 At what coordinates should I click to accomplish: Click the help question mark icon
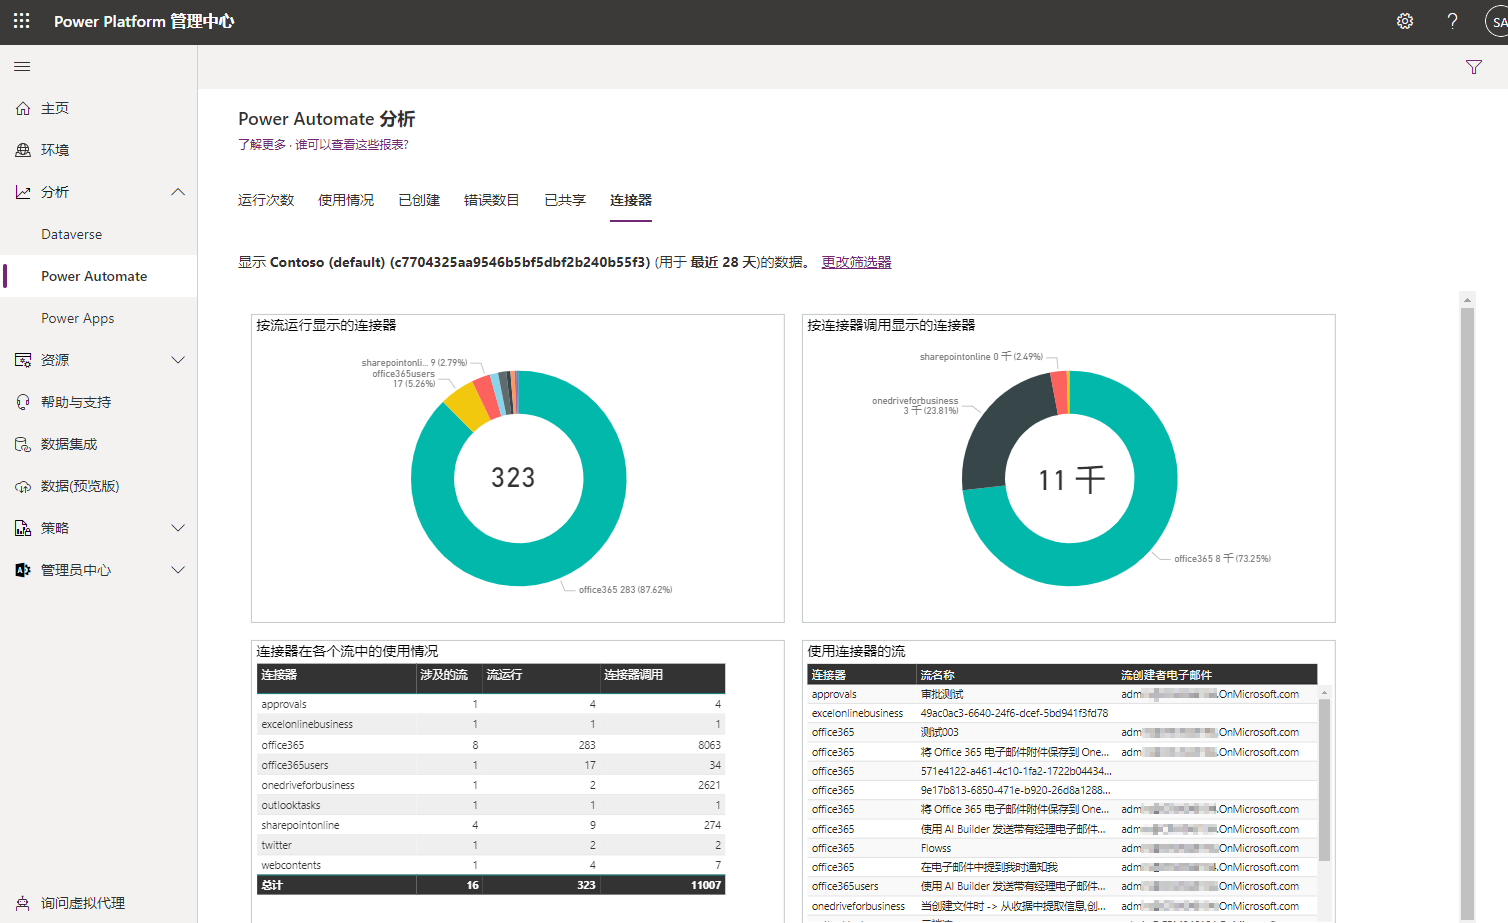pos(1452,21)
